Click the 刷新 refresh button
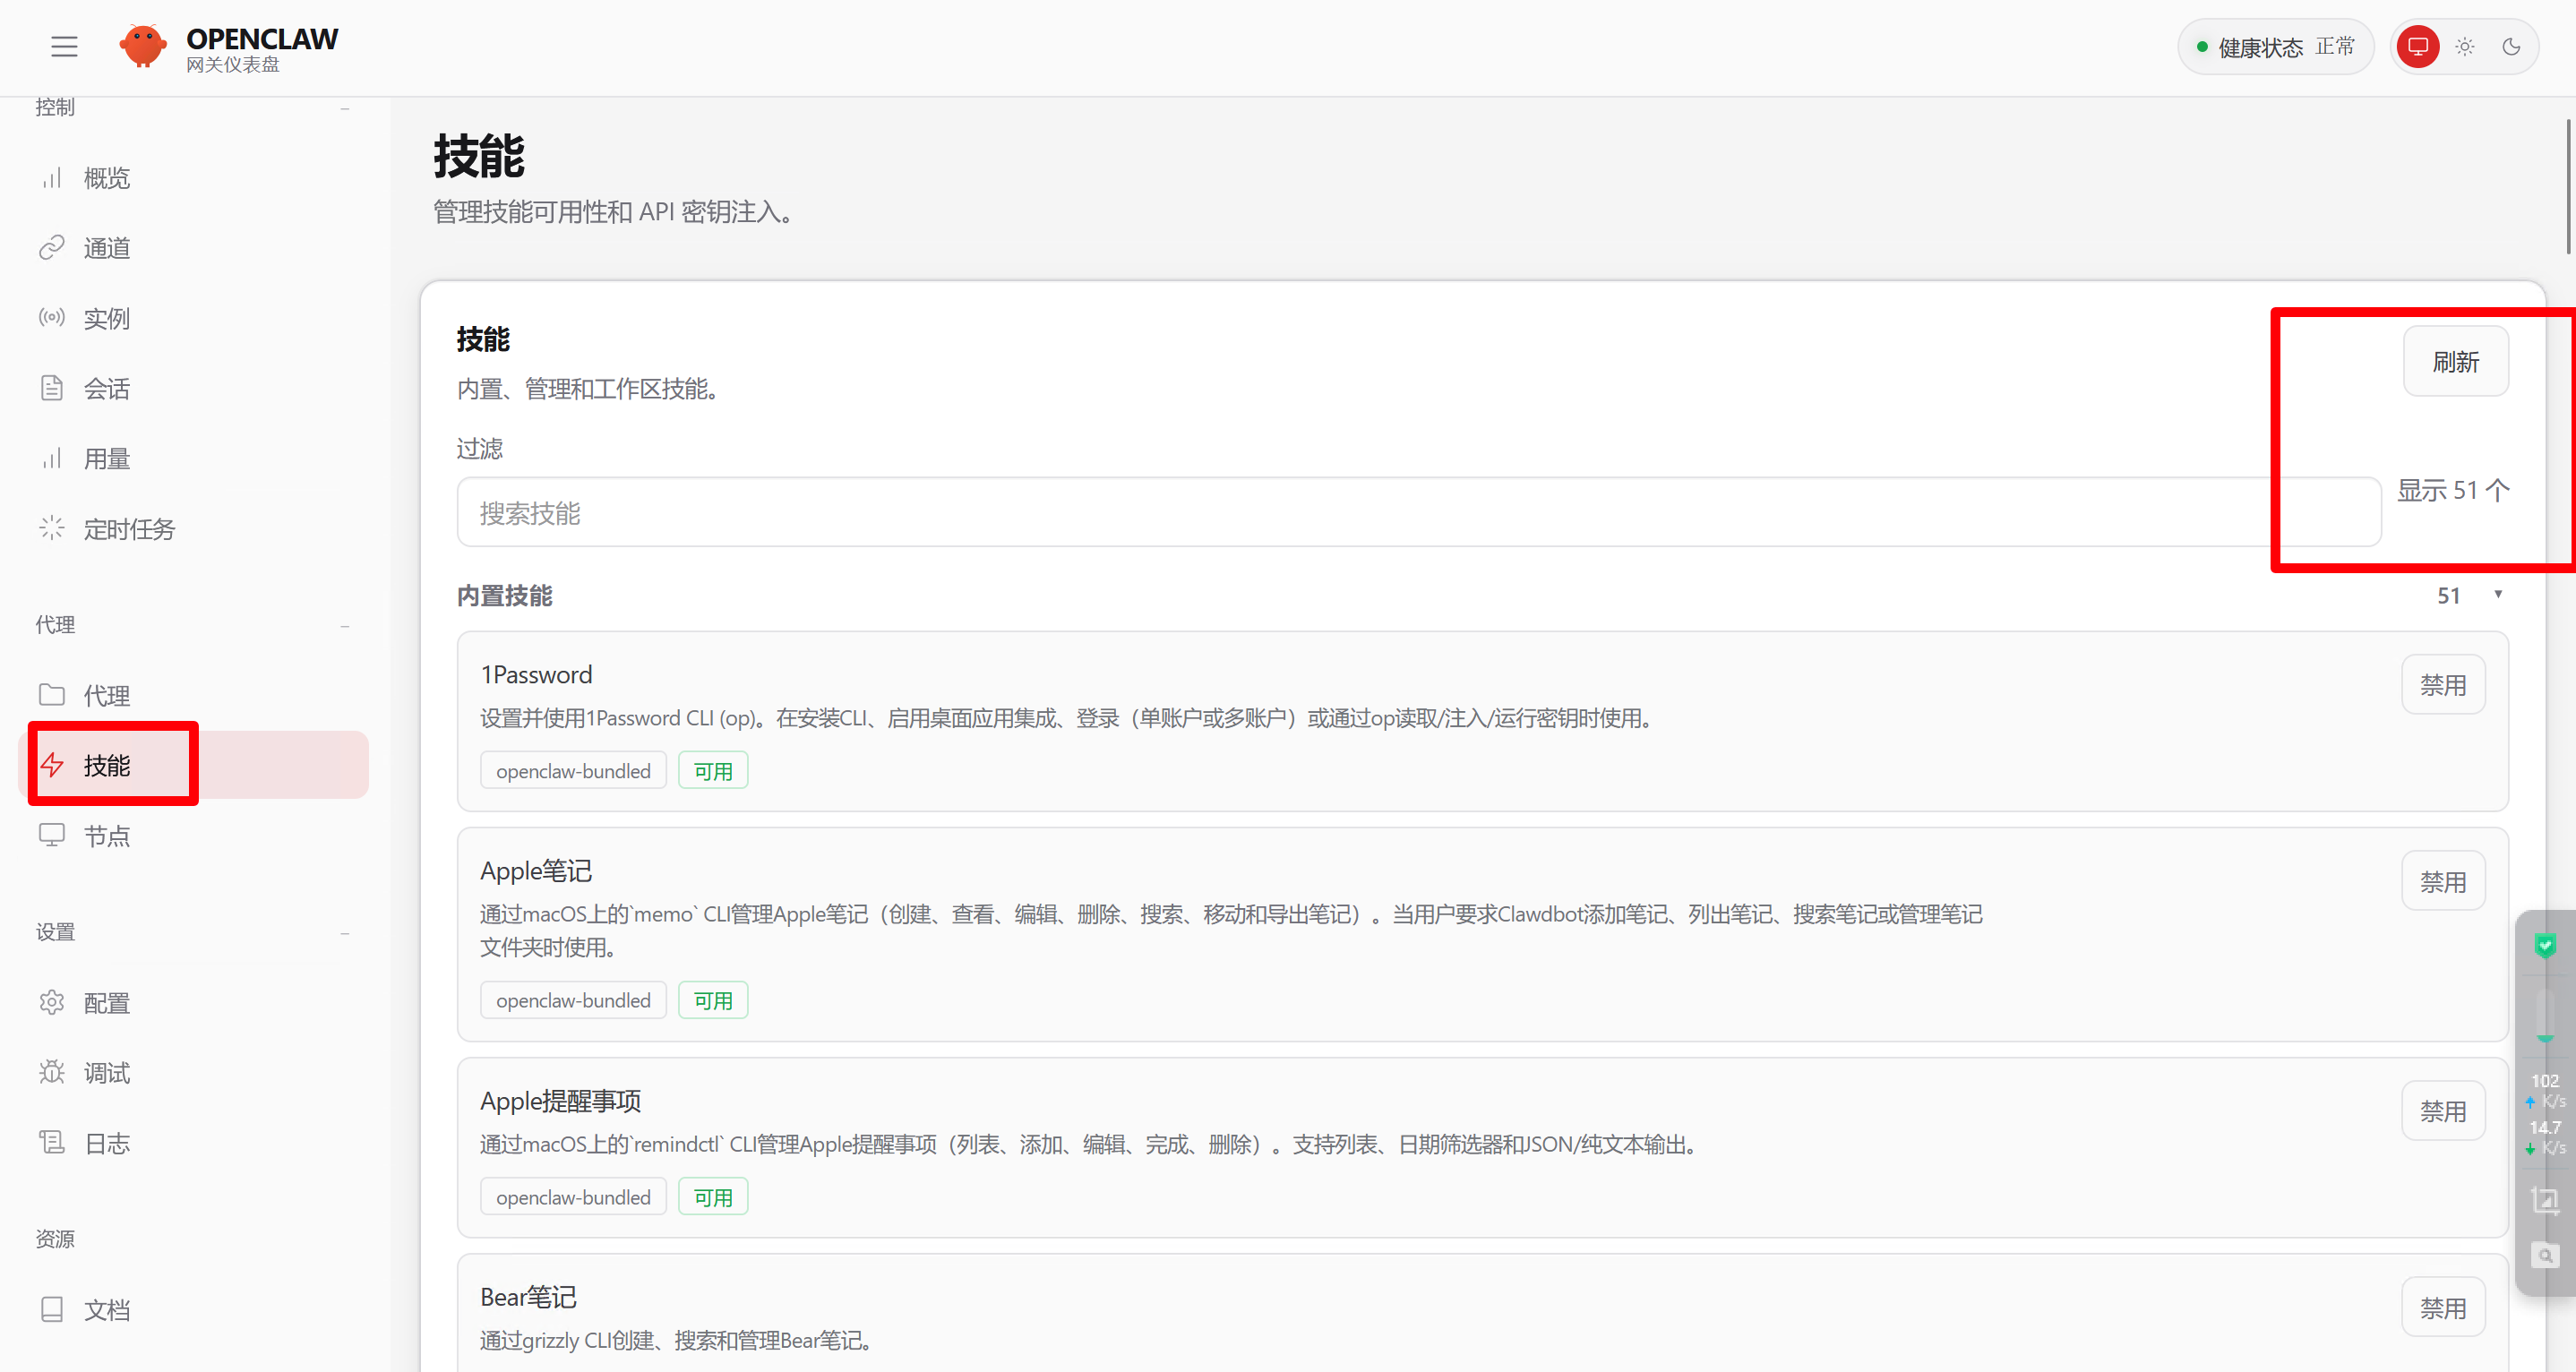The image size is (2576, 1372). [2455, 362]
